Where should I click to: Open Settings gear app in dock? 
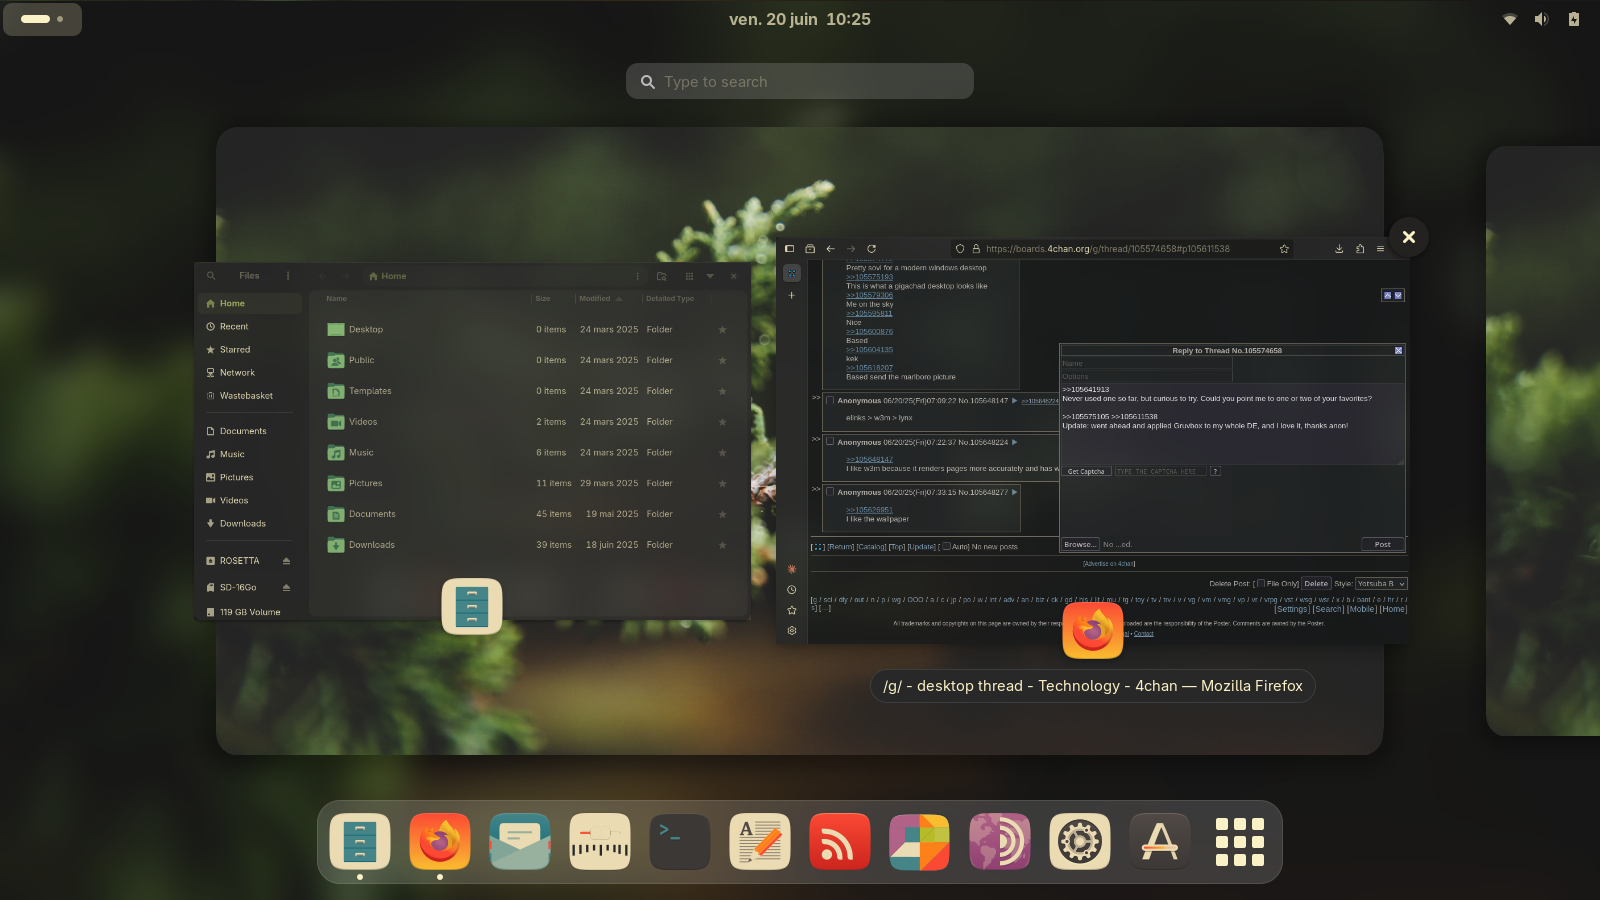(1080, 841)
